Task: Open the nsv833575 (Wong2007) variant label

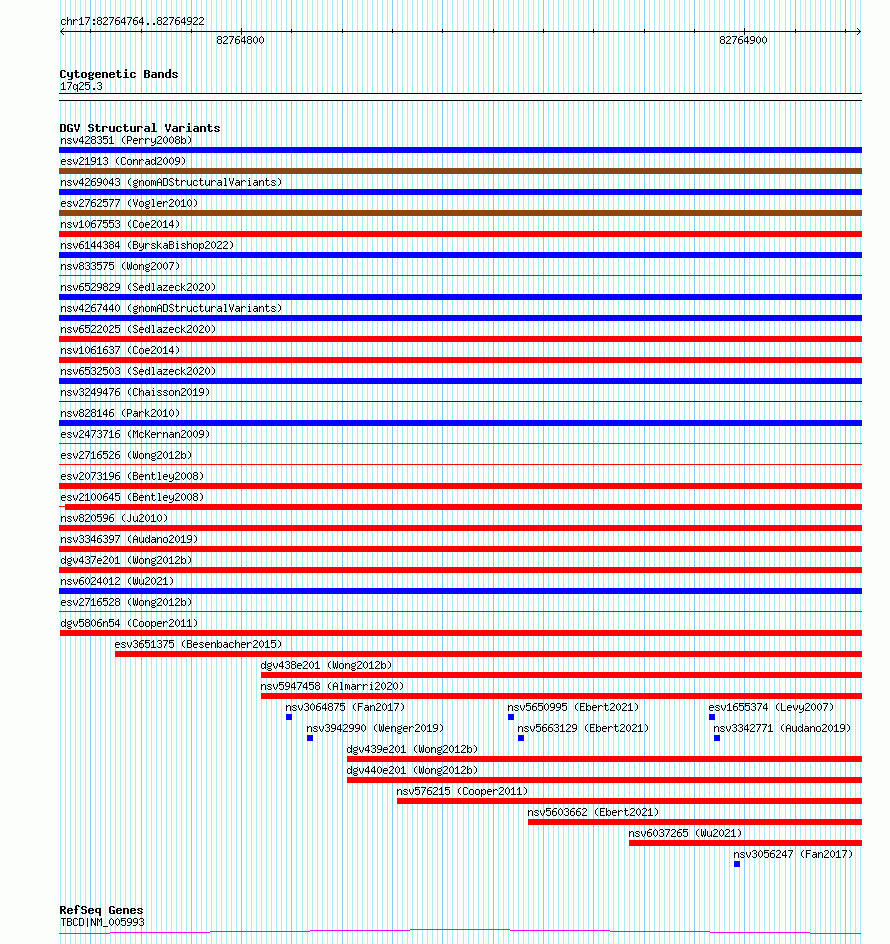Action: 120,266
